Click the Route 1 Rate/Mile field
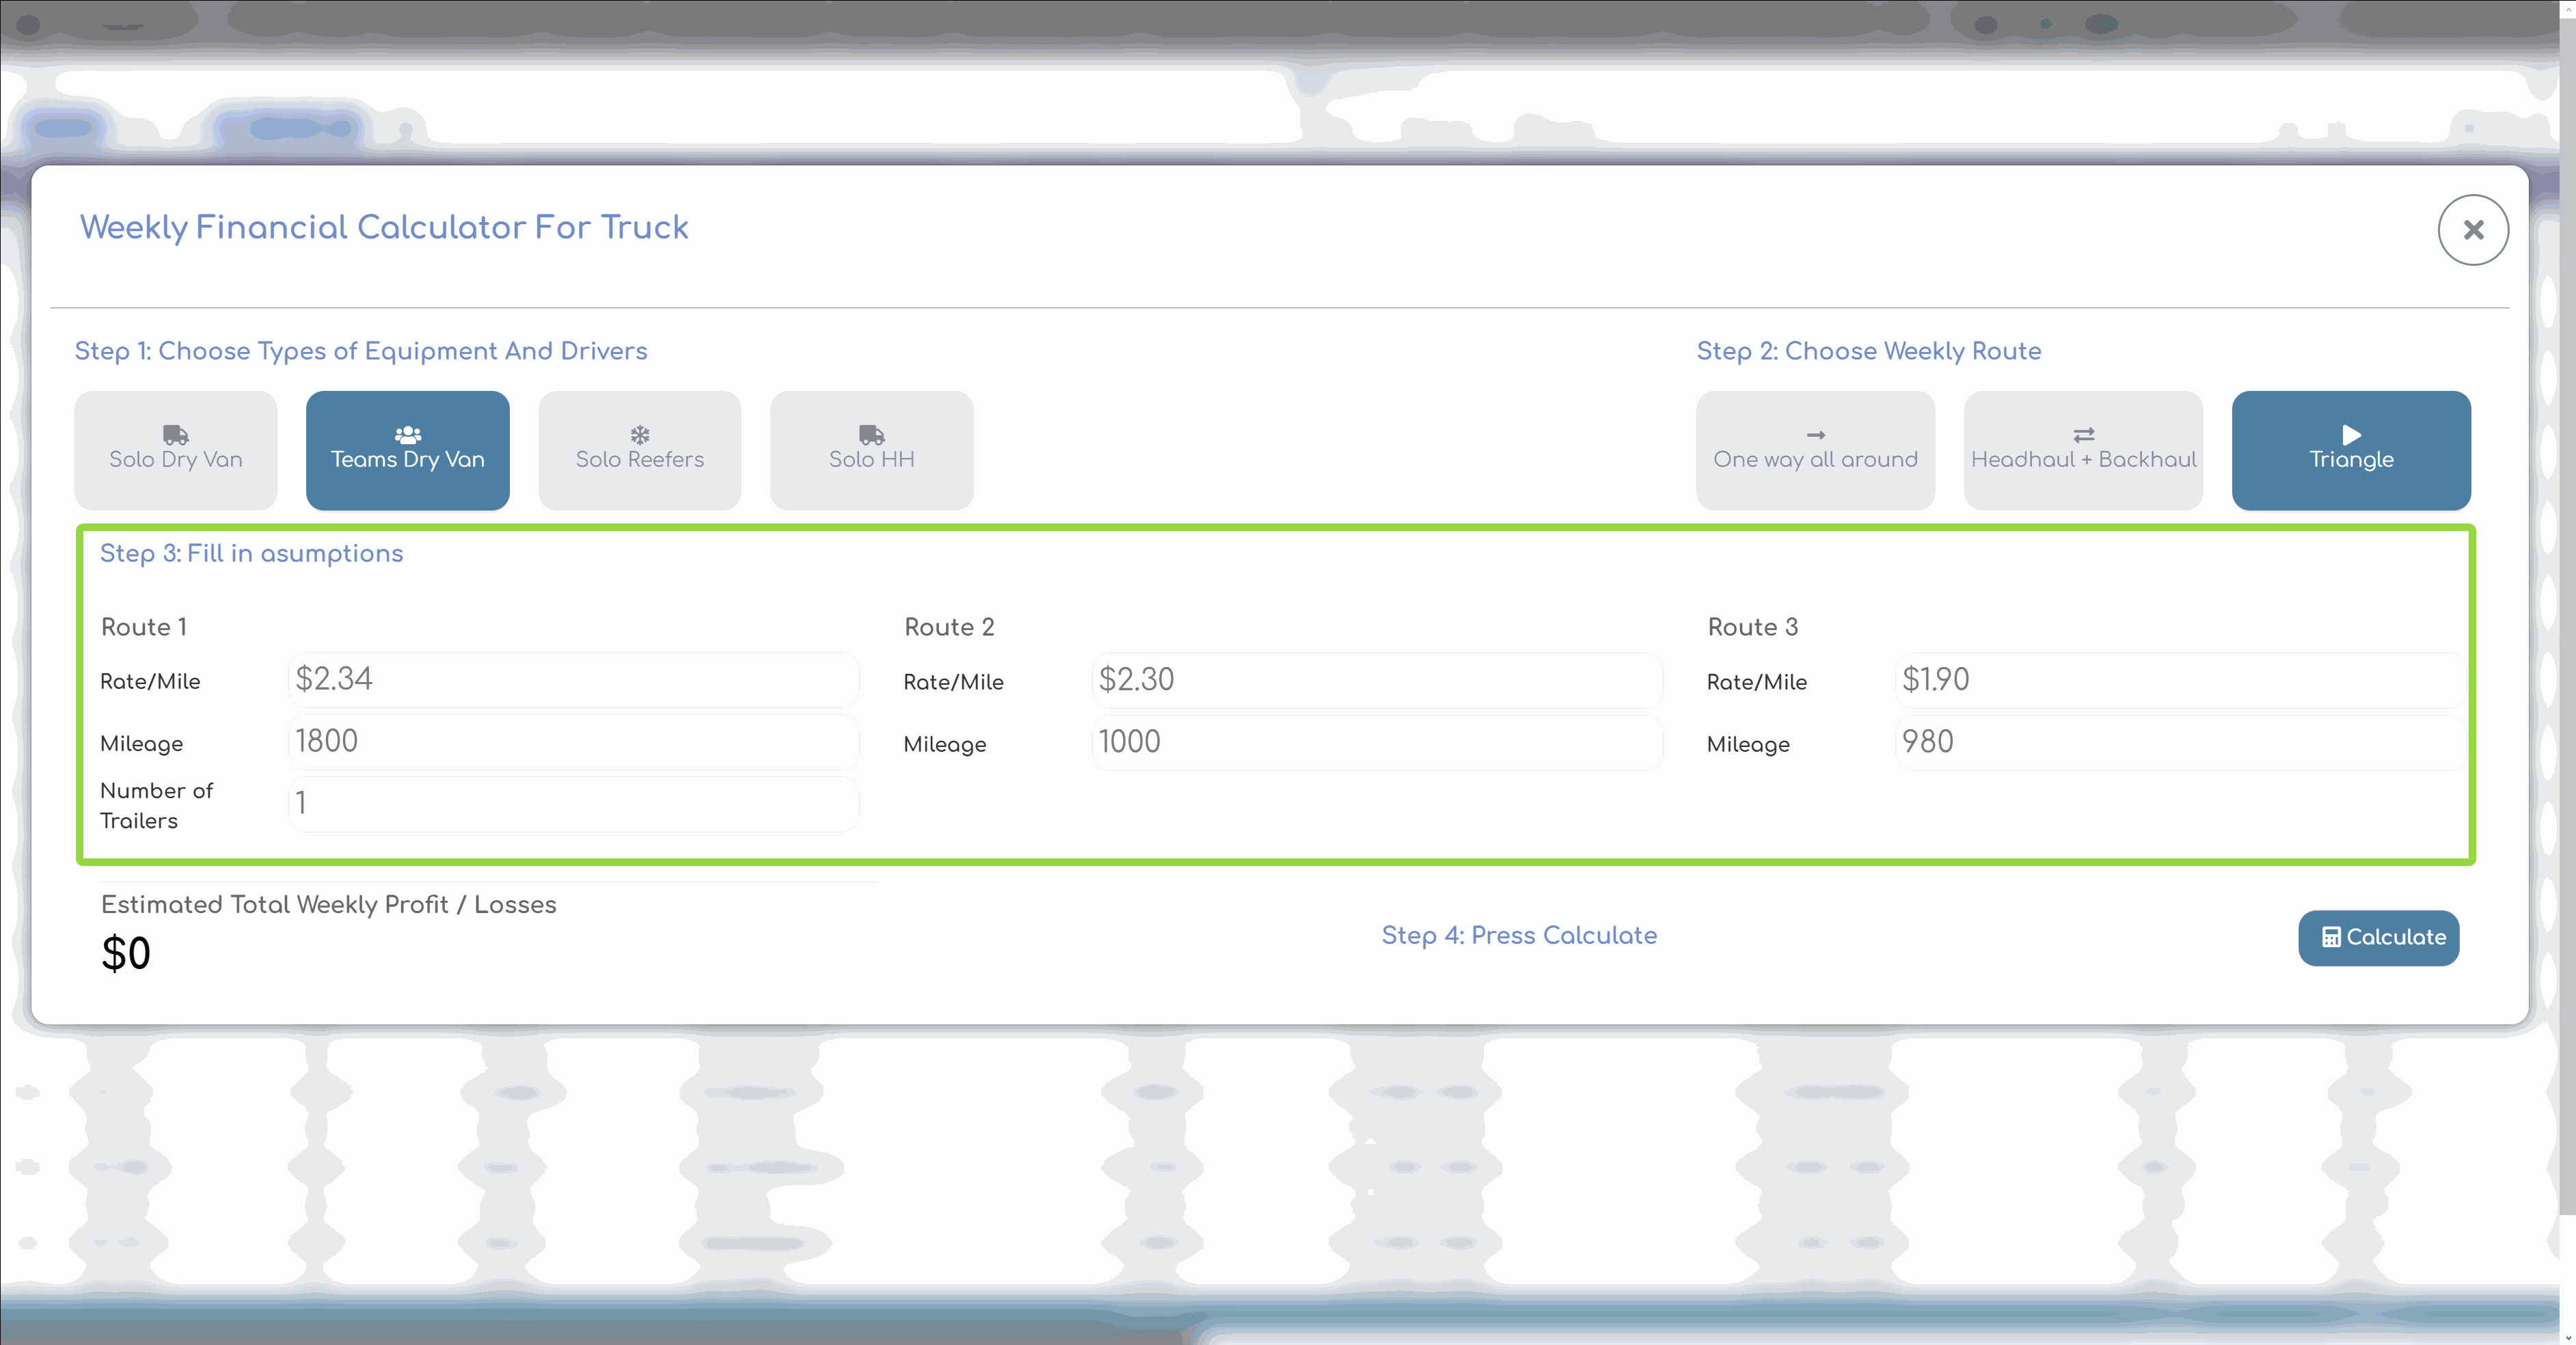This screenshot has width=2576, height=1345. [573, 680]
